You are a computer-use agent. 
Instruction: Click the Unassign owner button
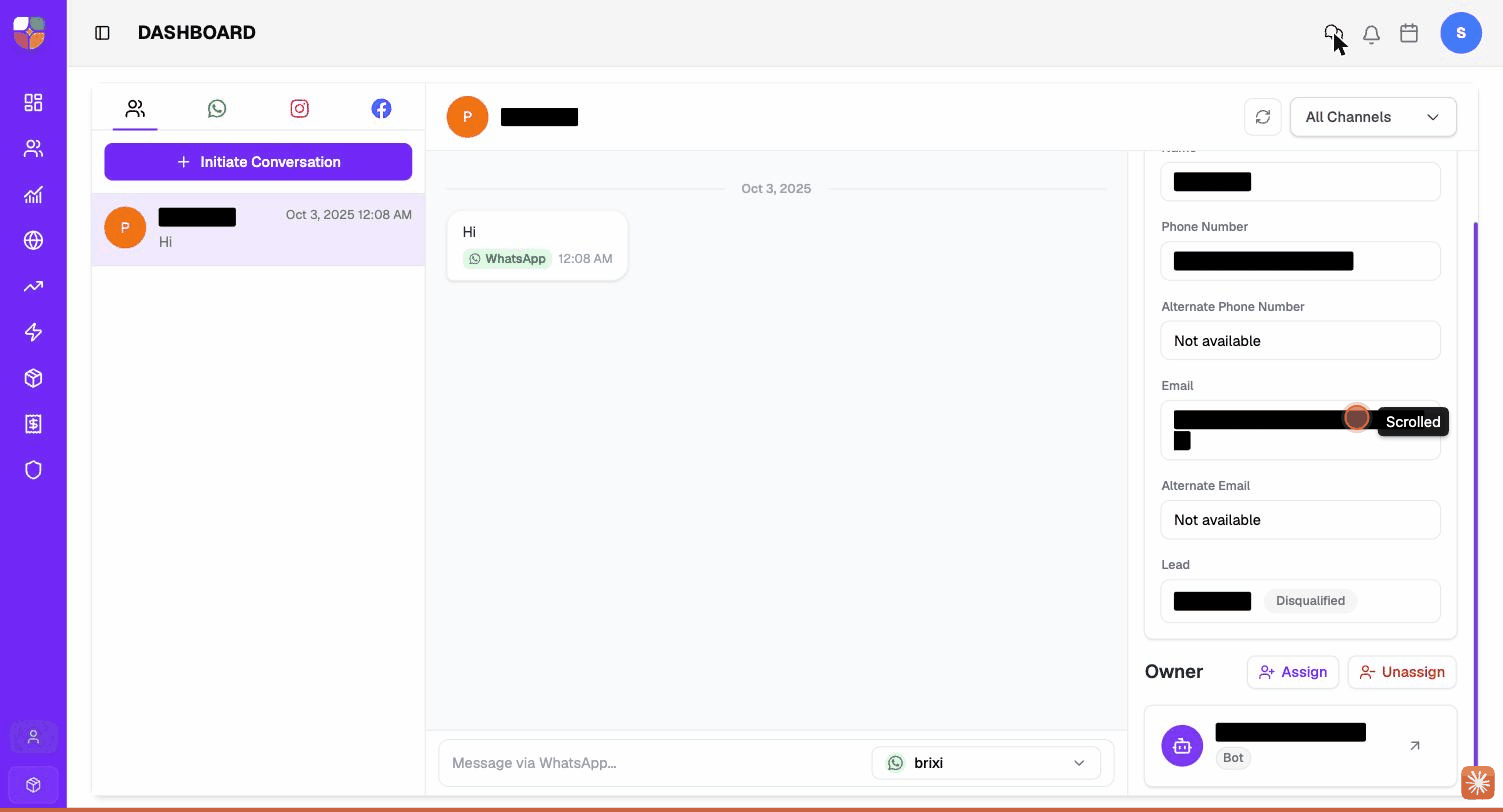(1402, 672)
